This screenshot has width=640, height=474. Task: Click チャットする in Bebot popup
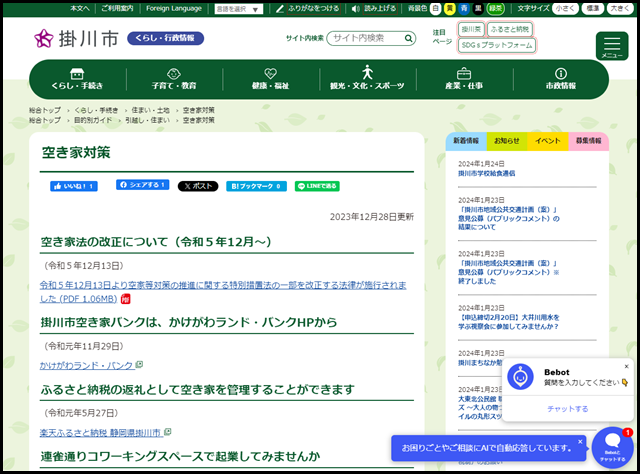click(567, 409)
